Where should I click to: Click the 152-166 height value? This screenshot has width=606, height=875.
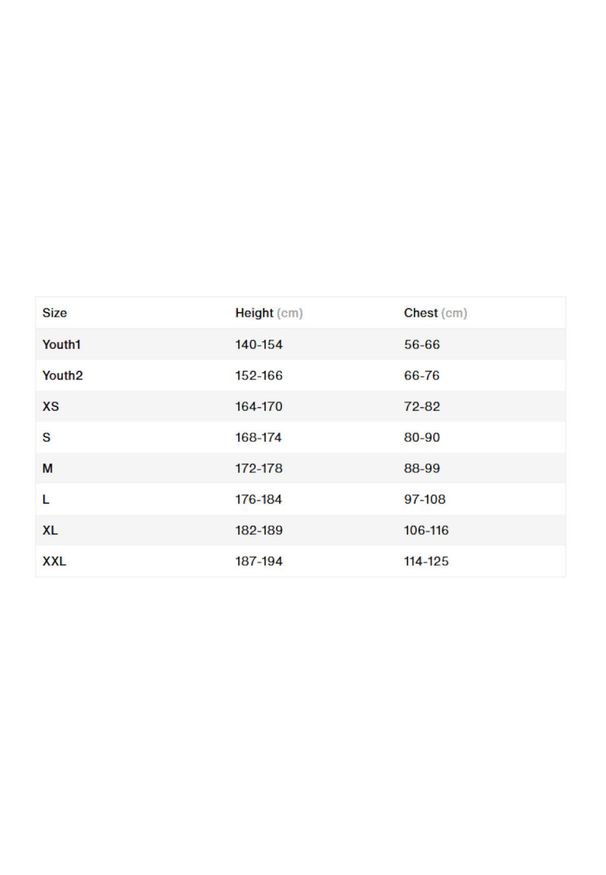(258, 375)
